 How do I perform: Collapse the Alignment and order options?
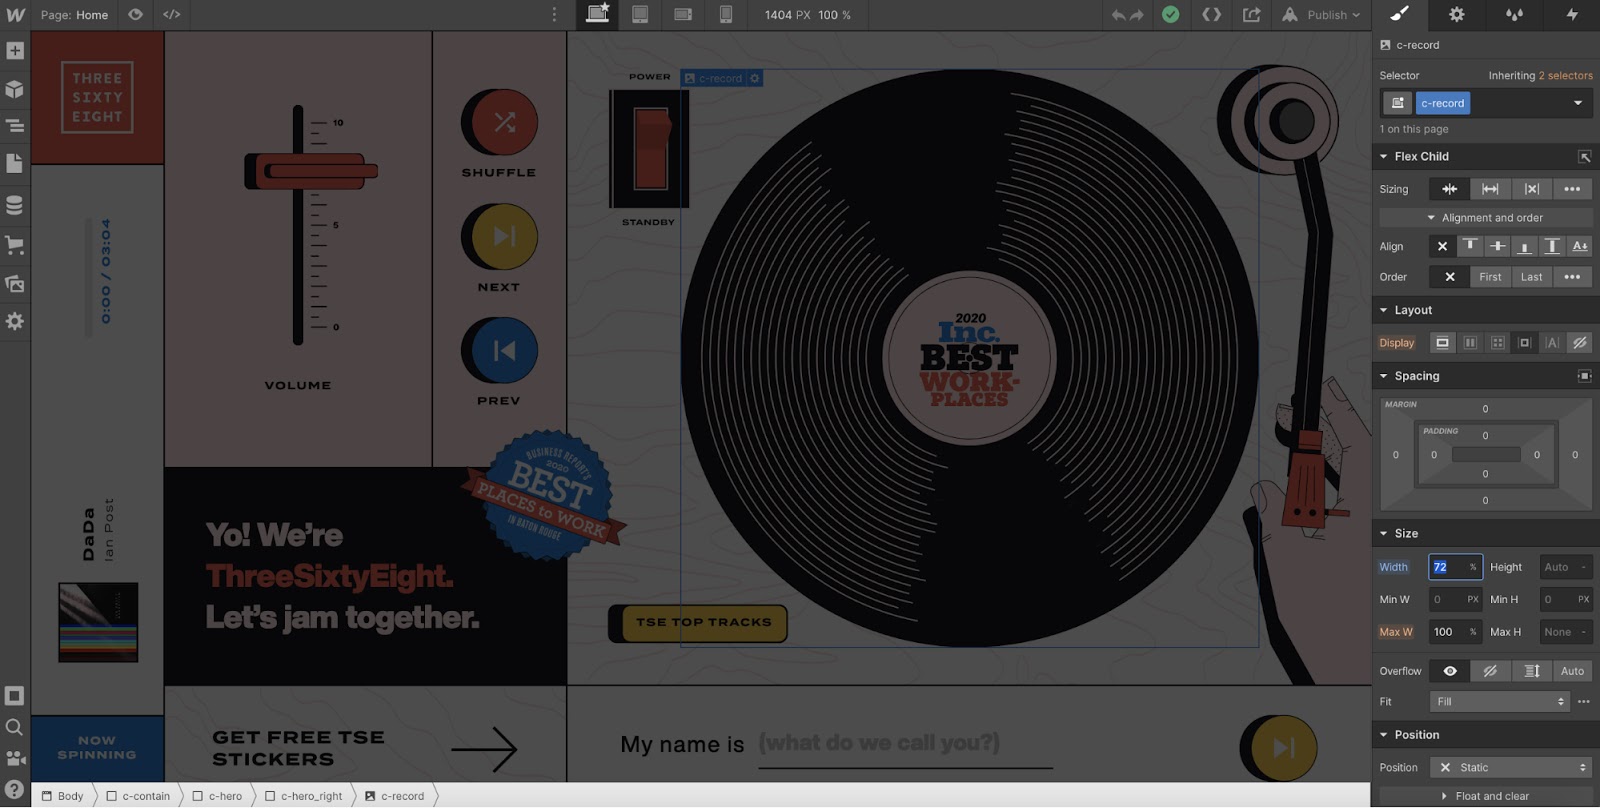[x=1485, y=218]
